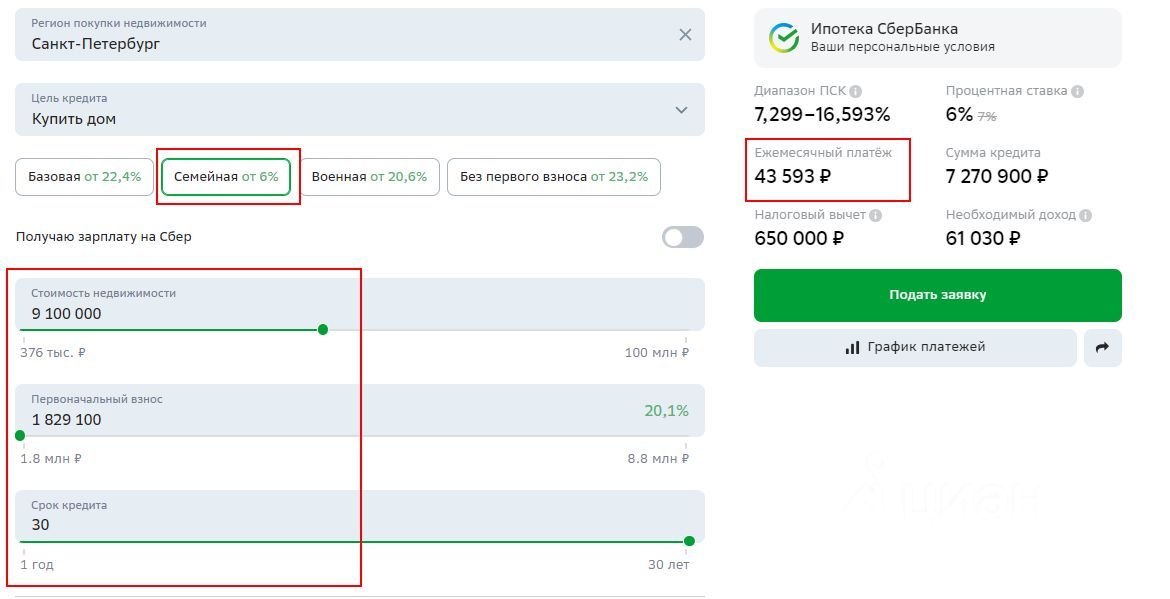Click the Подать заявку button
The width and height of the screenshot is (1170, 599).
[938, 295]
